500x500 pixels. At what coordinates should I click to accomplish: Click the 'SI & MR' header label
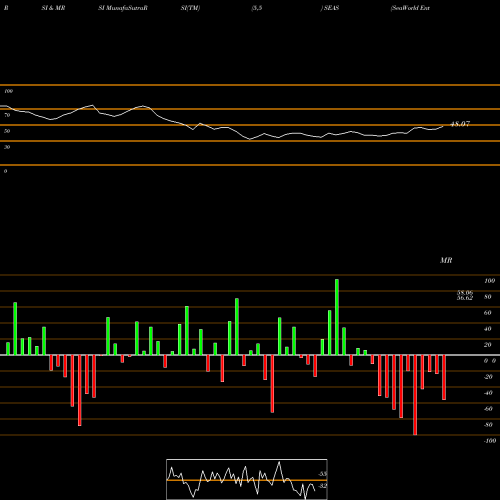(53, 8)
